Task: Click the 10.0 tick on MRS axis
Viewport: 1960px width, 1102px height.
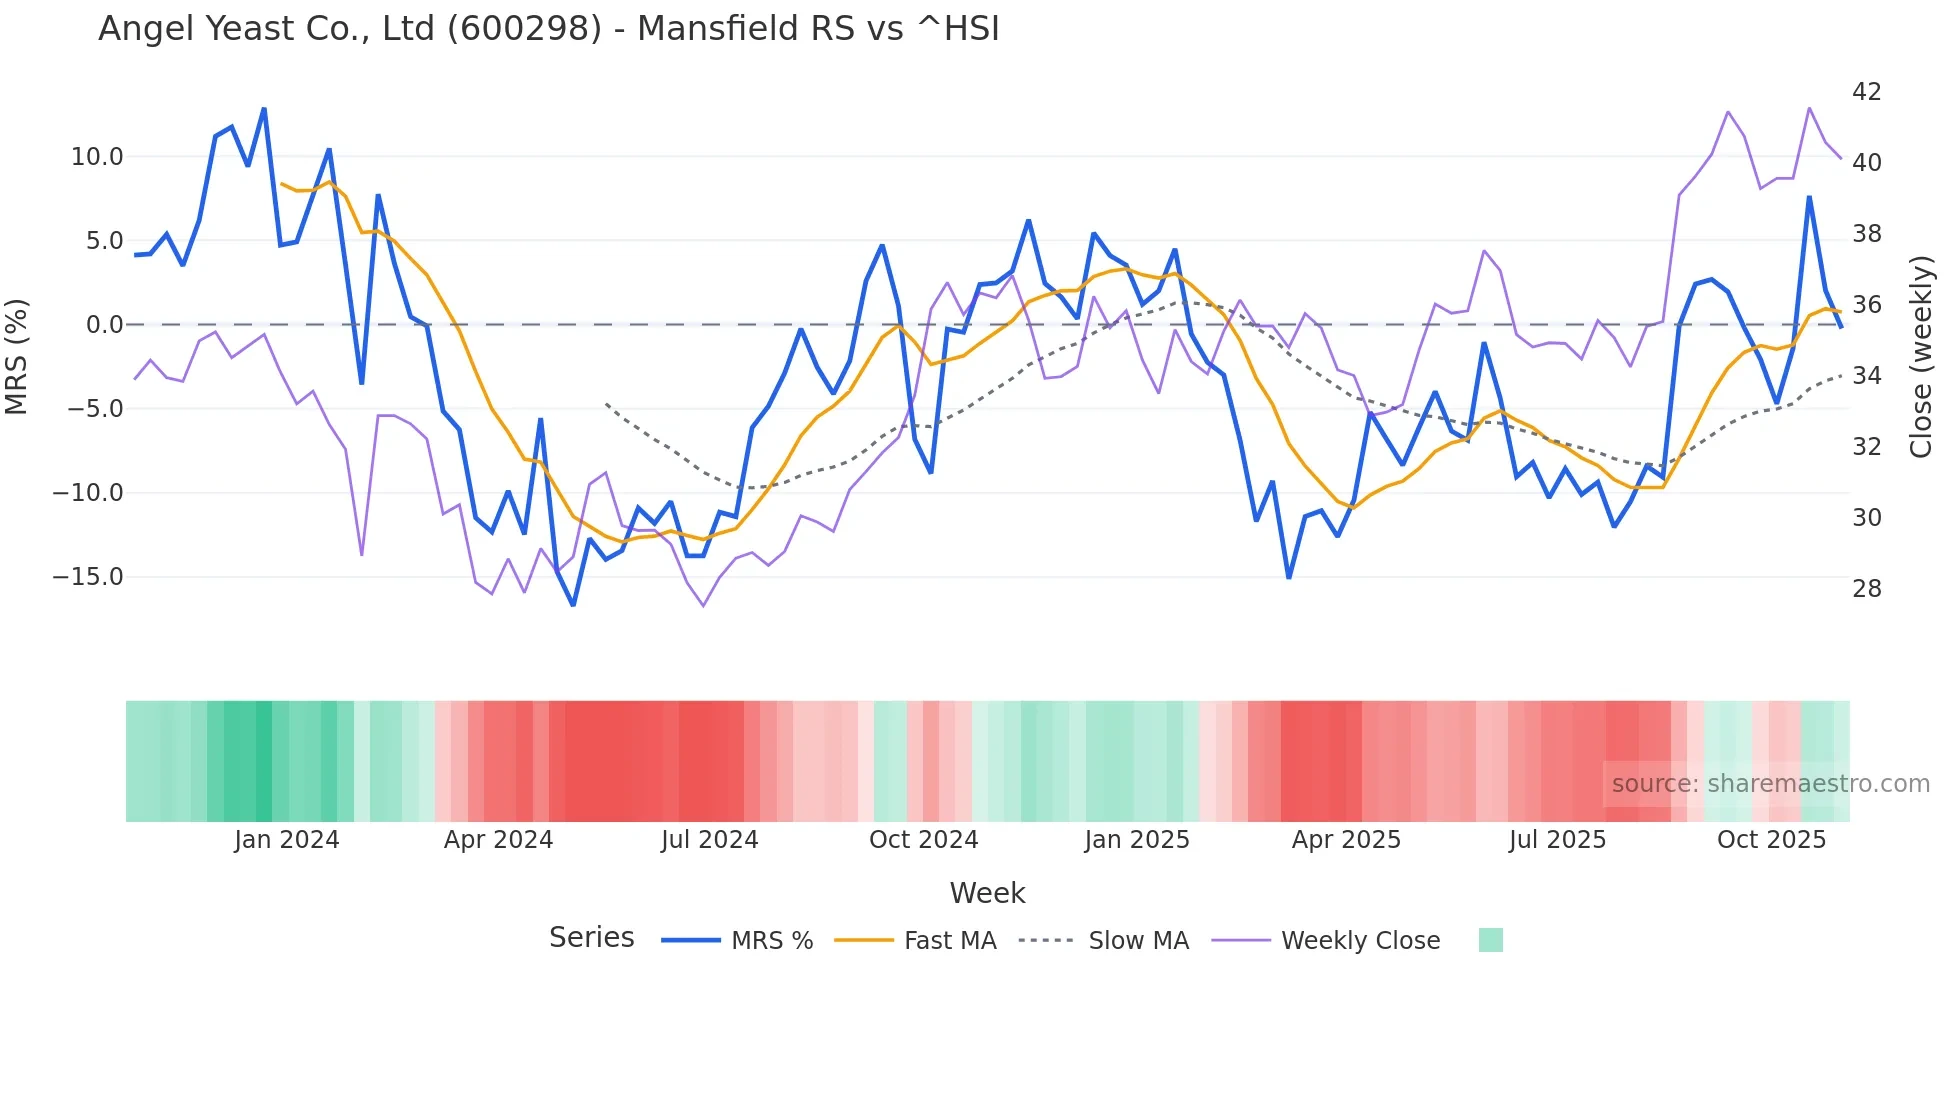Action: [x=97, y=157]
